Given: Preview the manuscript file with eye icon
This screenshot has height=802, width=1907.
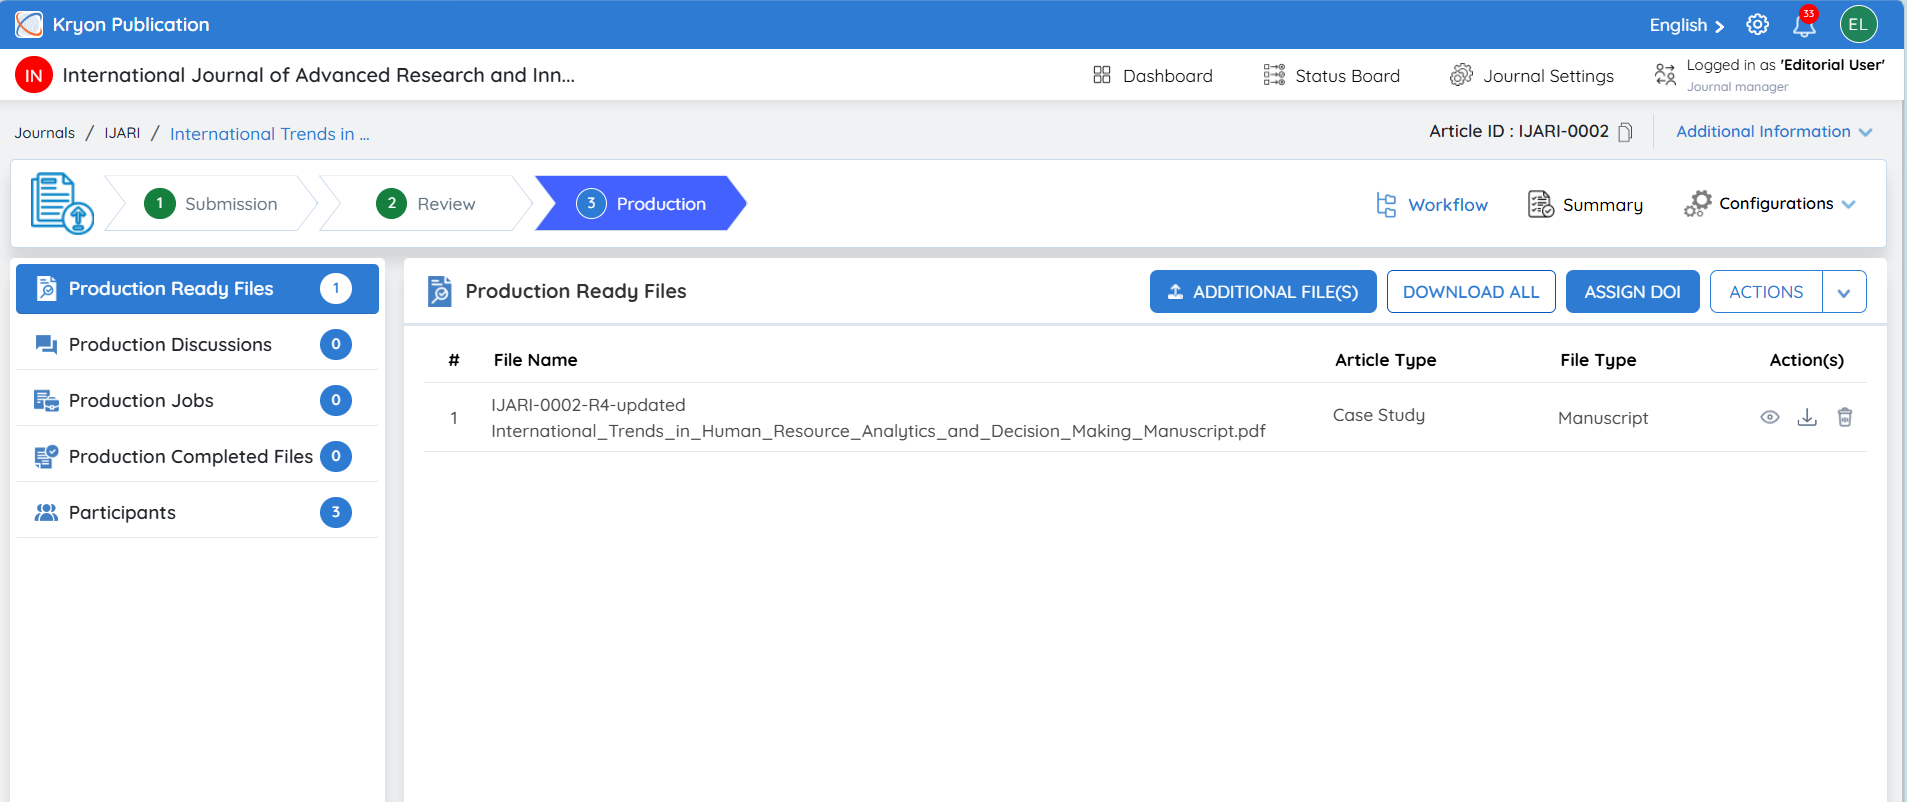Looking at the screenshot, I should pos(1770,417).
